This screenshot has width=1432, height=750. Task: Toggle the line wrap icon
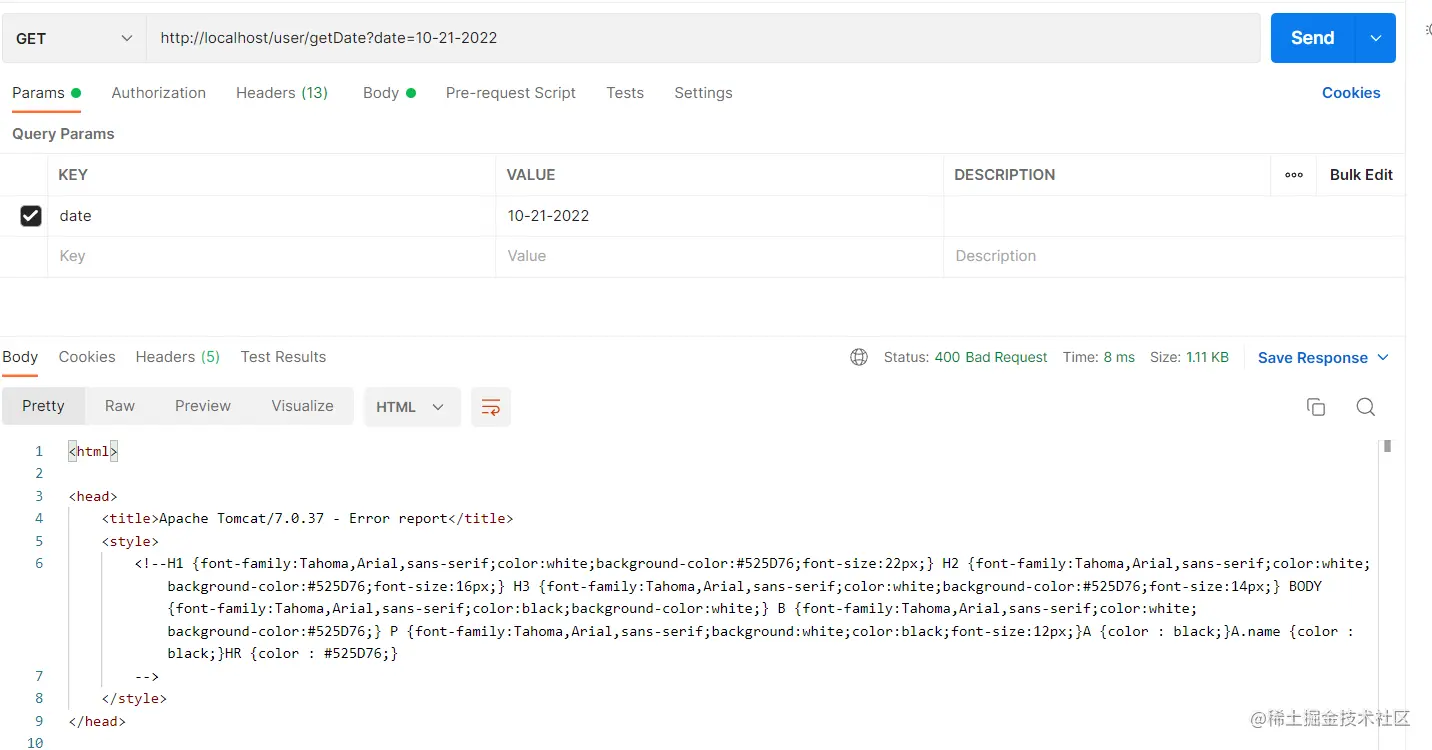click(x=491, y=407)
